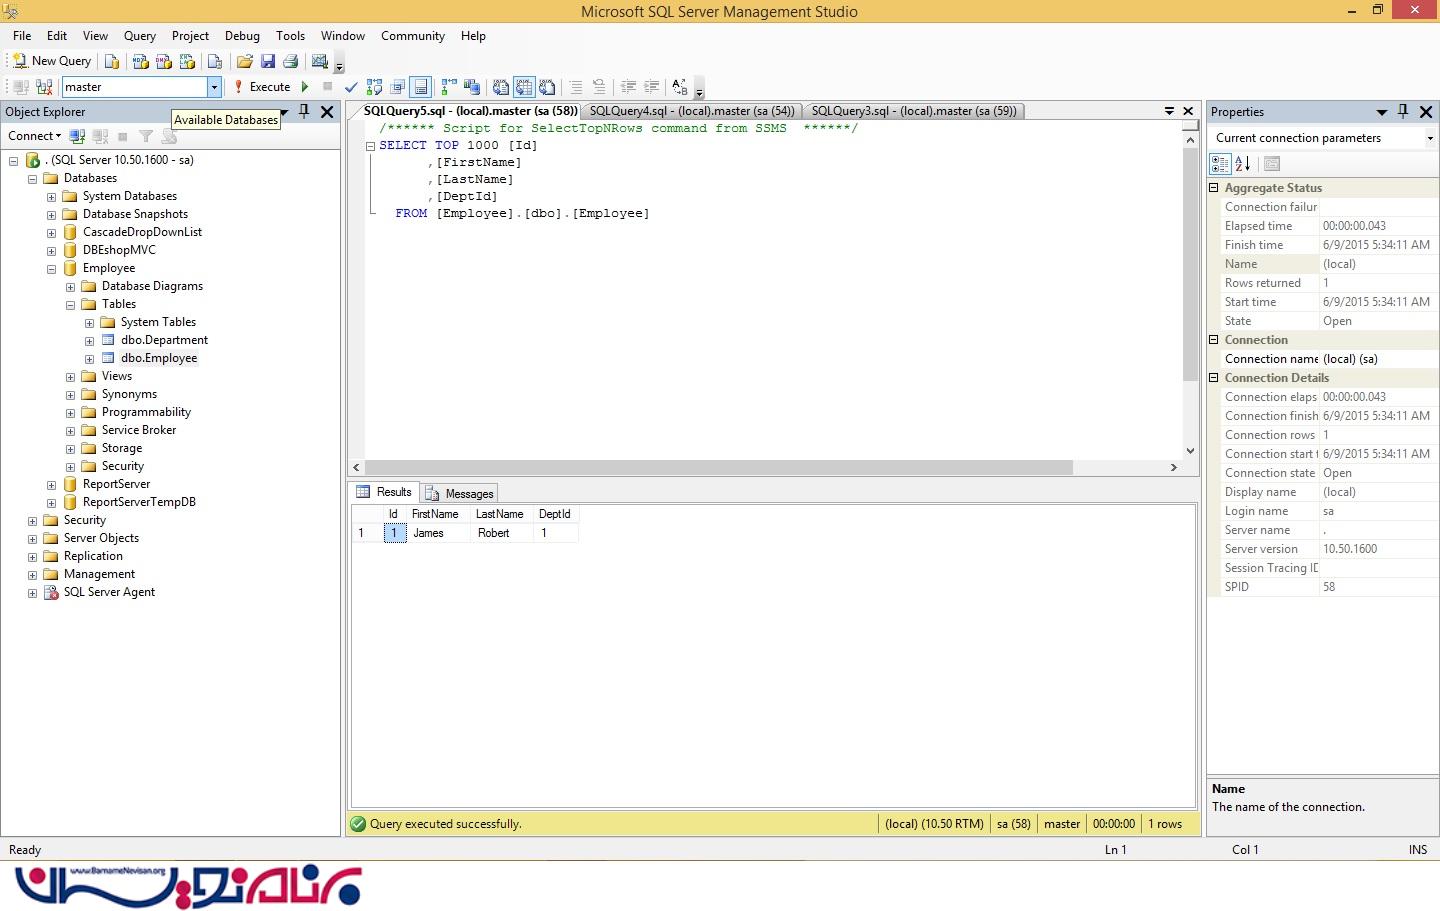Click the Print icon in the toolbar
1440x911 pixels.
291,61
